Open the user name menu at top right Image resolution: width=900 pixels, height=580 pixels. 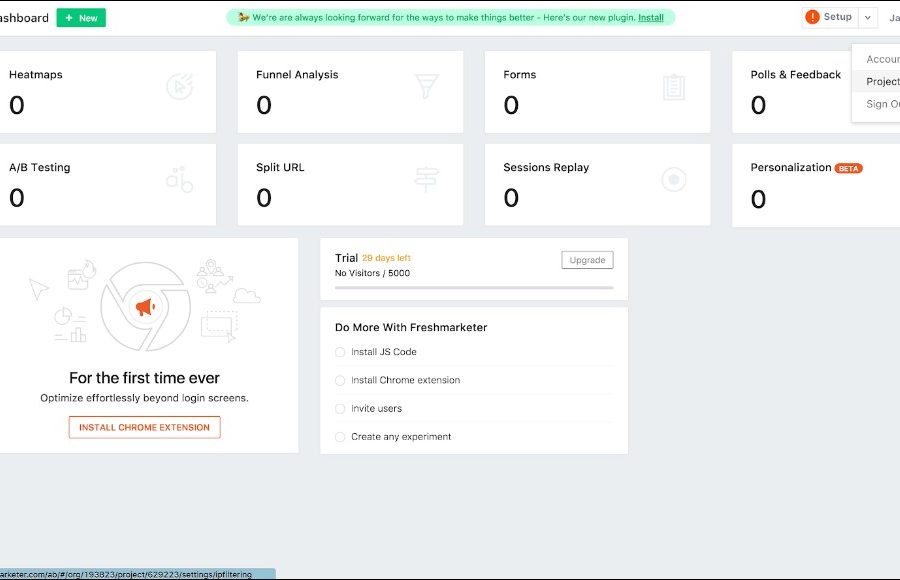click(x=893, y=18)
